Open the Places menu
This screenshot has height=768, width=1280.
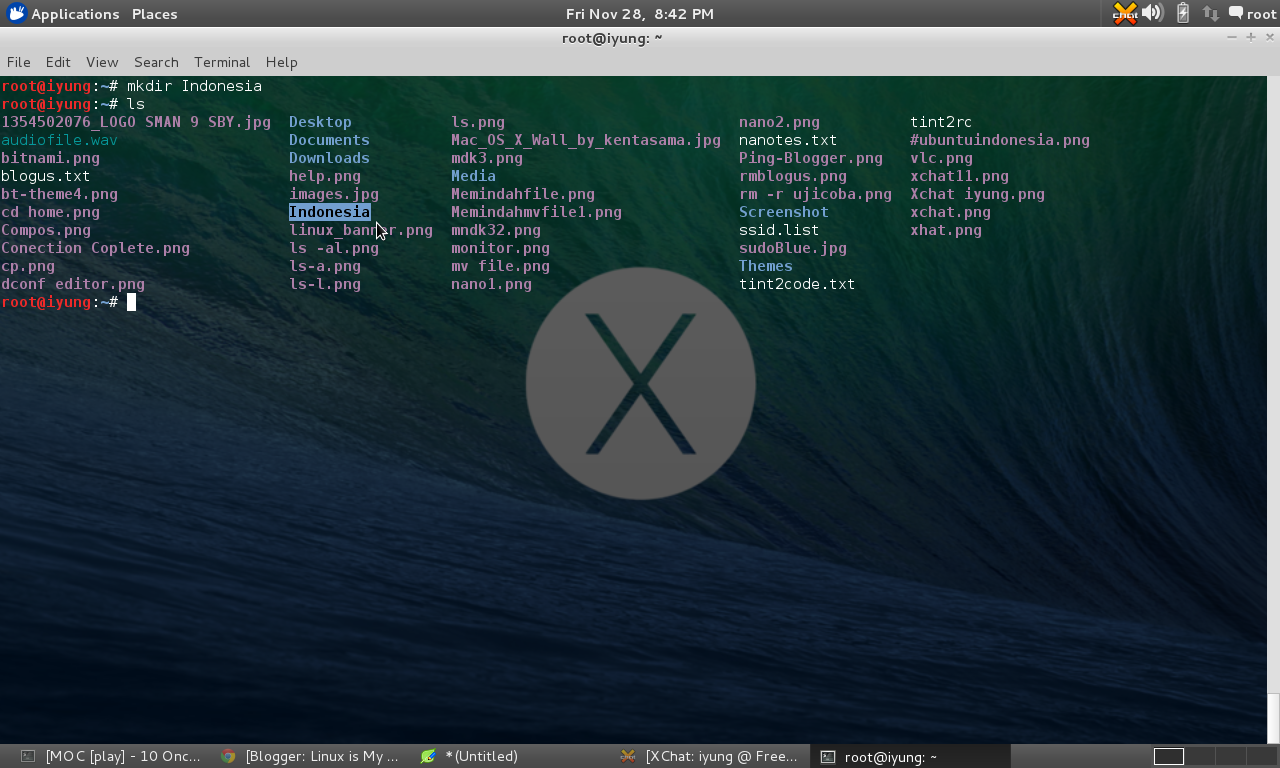tap(153, 14)
